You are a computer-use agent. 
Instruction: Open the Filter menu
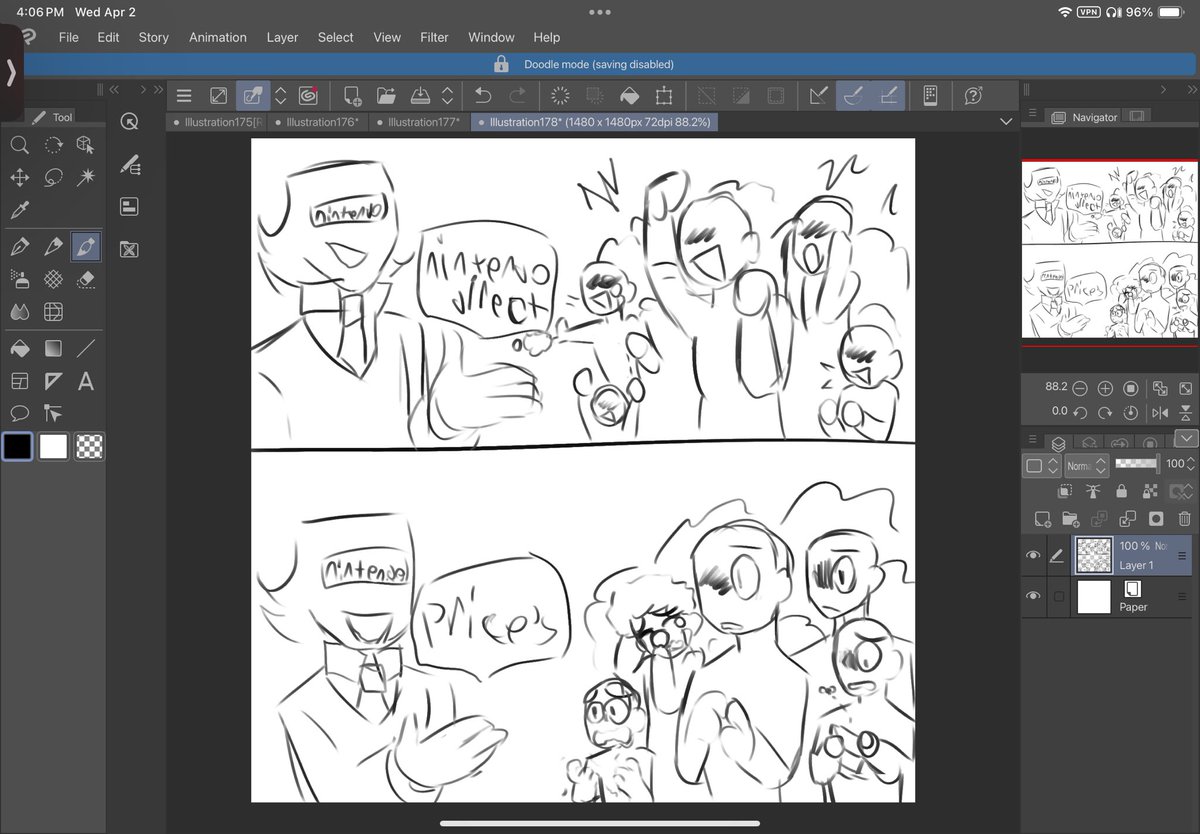(434, 37)
